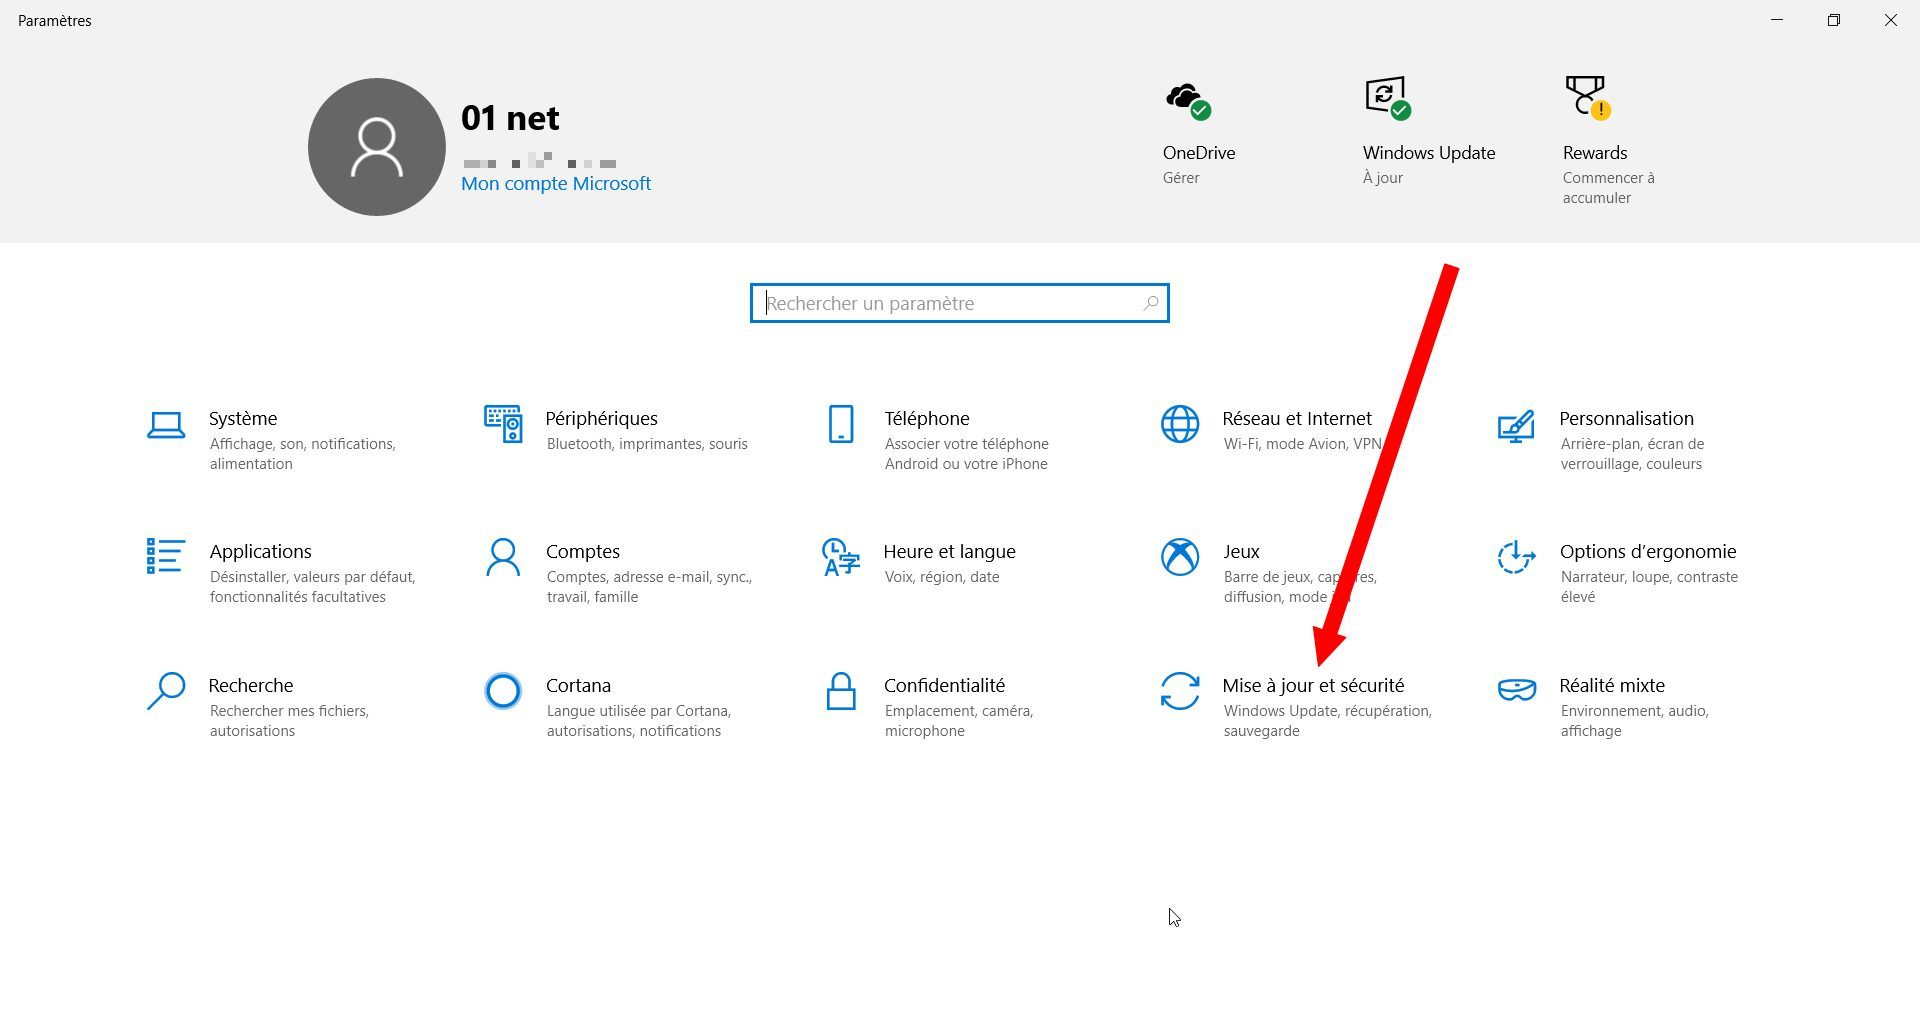Click 'À jour' status under Windows Update
1920x1030 pixels.
pos(1383,178)
